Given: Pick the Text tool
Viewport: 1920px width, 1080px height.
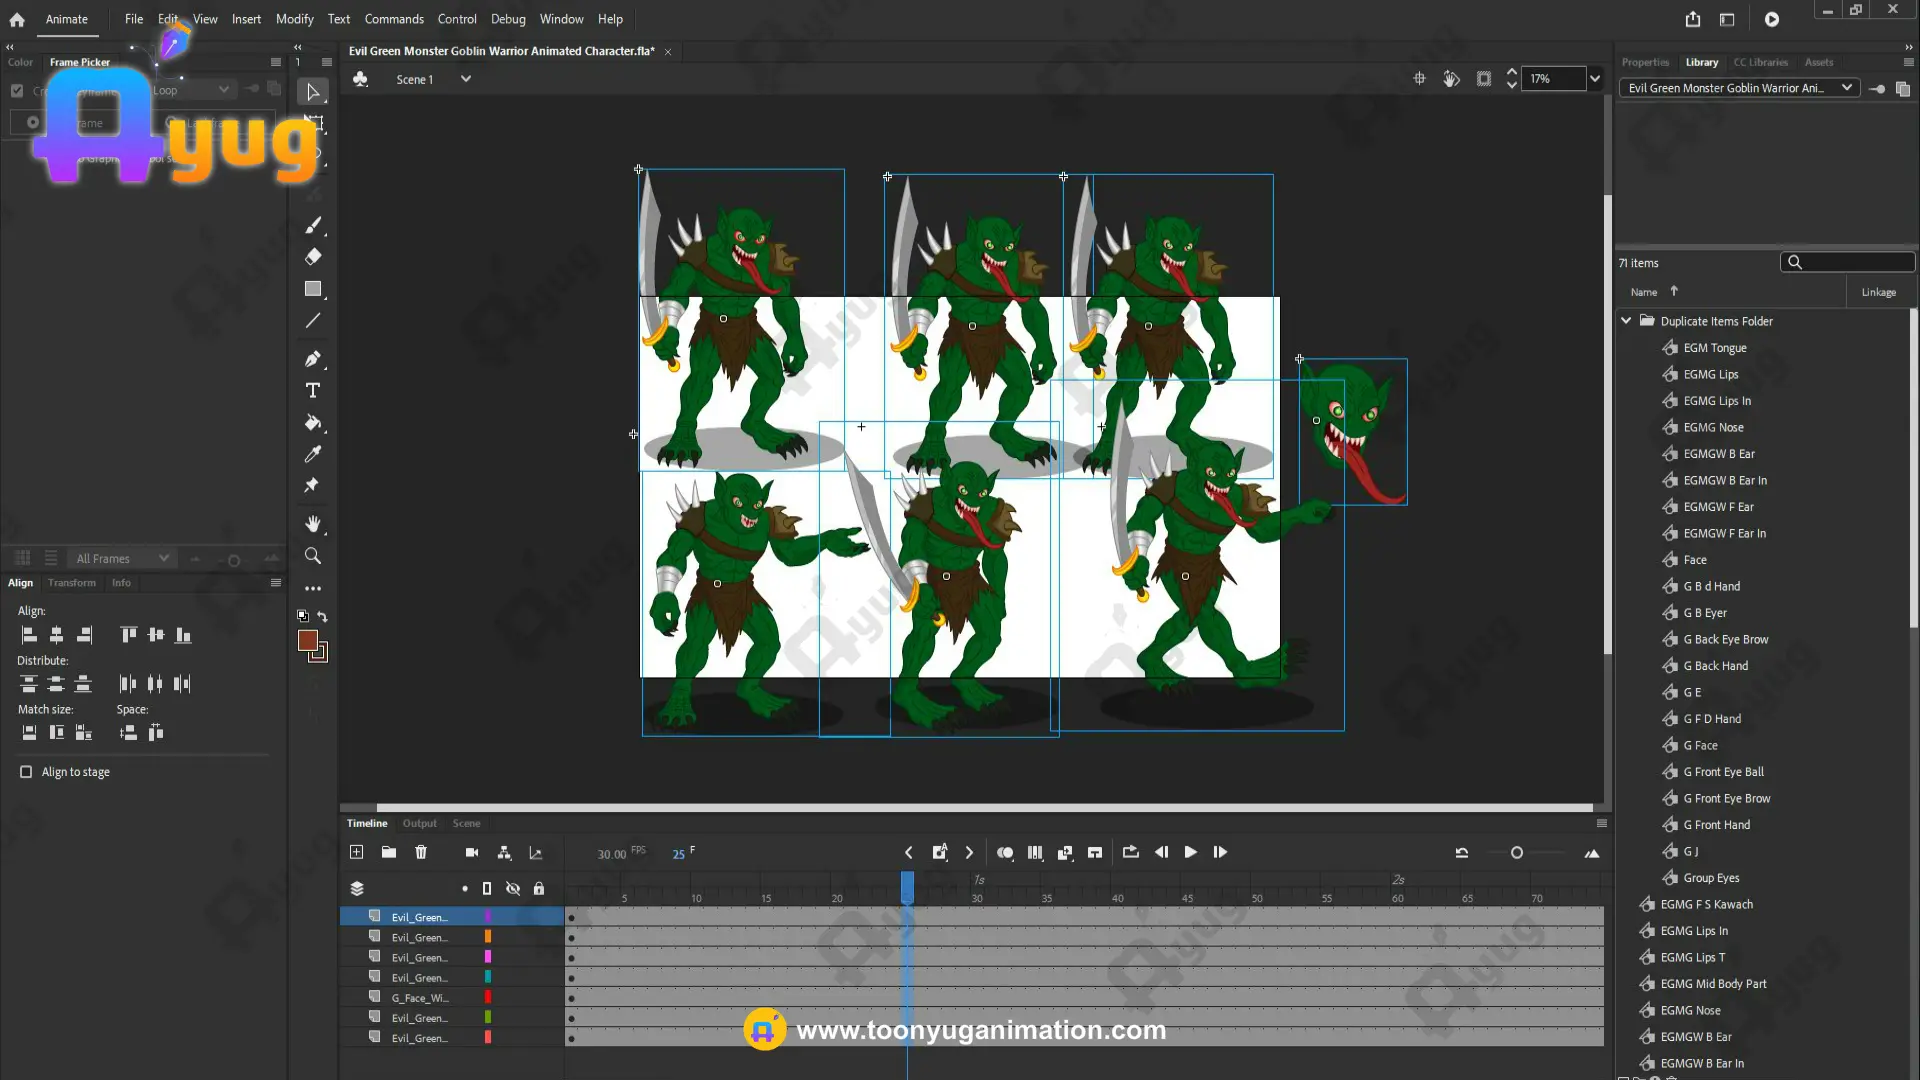Looking at the screenshot, I should point(313,390).
